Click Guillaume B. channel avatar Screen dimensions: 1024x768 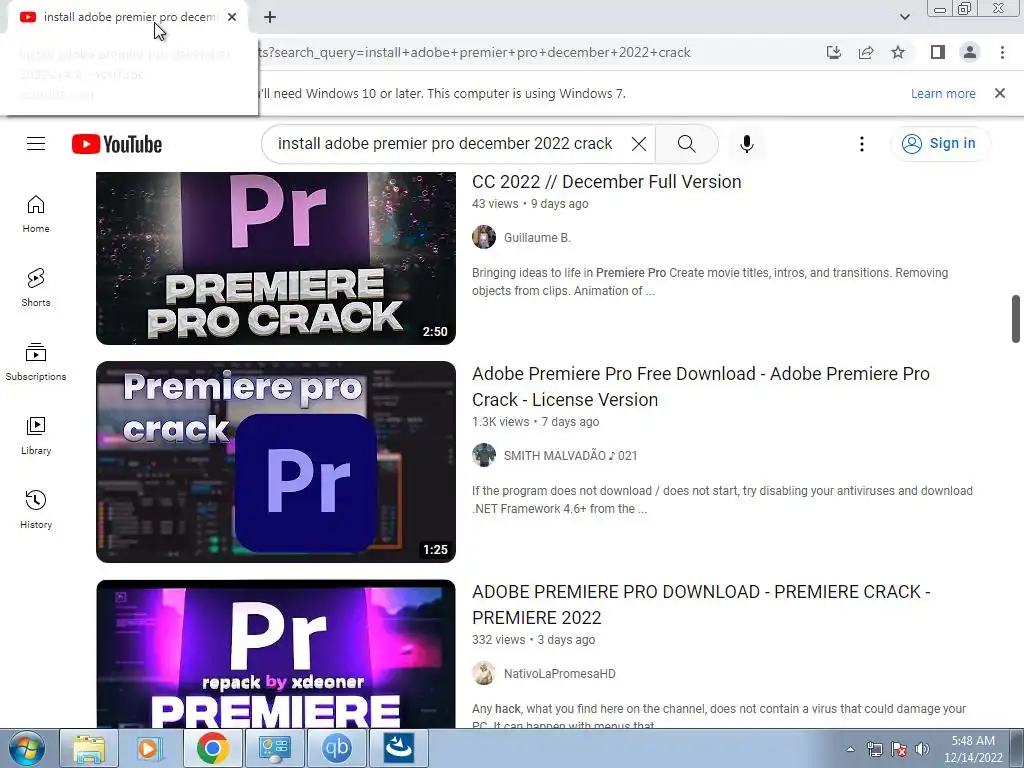click(484, 237)
